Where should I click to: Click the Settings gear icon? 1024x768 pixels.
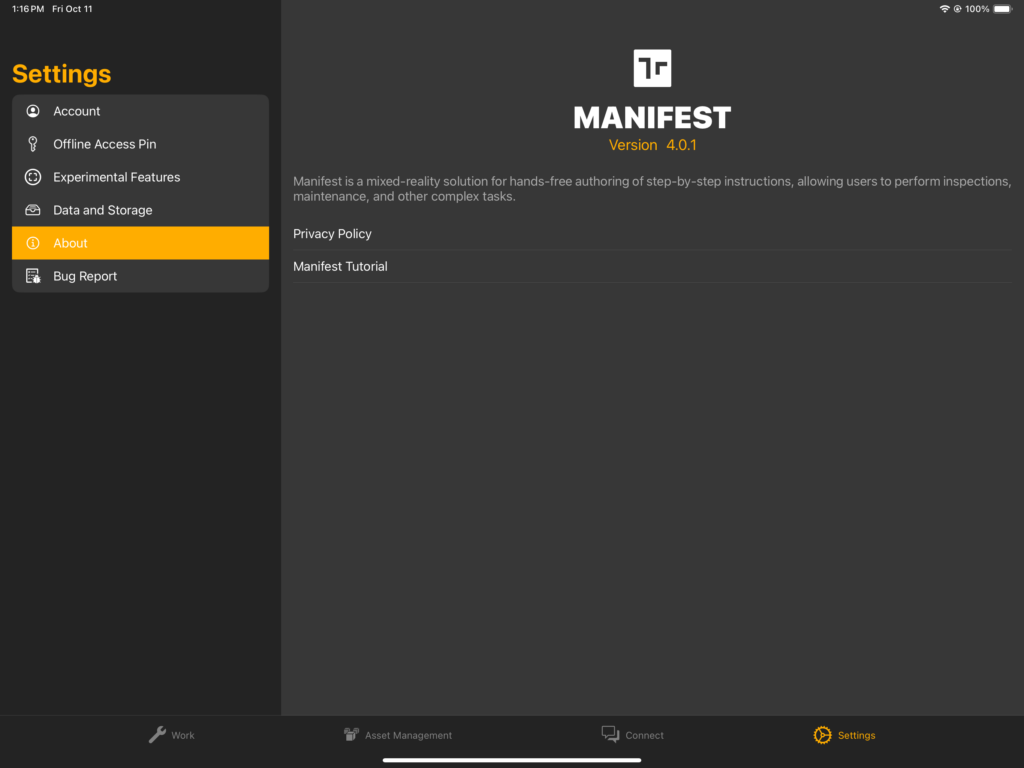(822, 735)
